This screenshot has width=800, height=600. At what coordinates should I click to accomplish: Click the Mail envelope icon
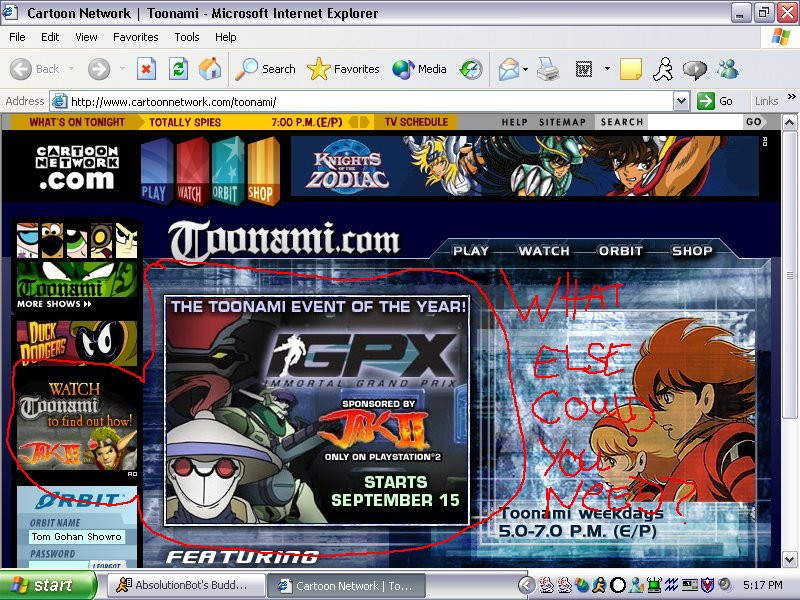pos(509,69)
